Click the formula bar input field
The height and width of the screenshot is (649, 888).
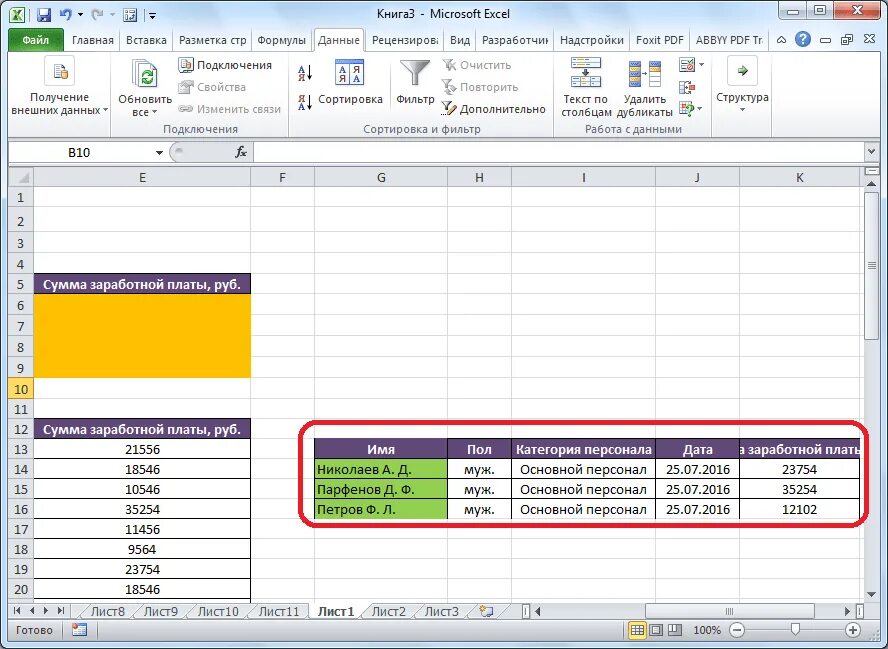coord(558,152)
